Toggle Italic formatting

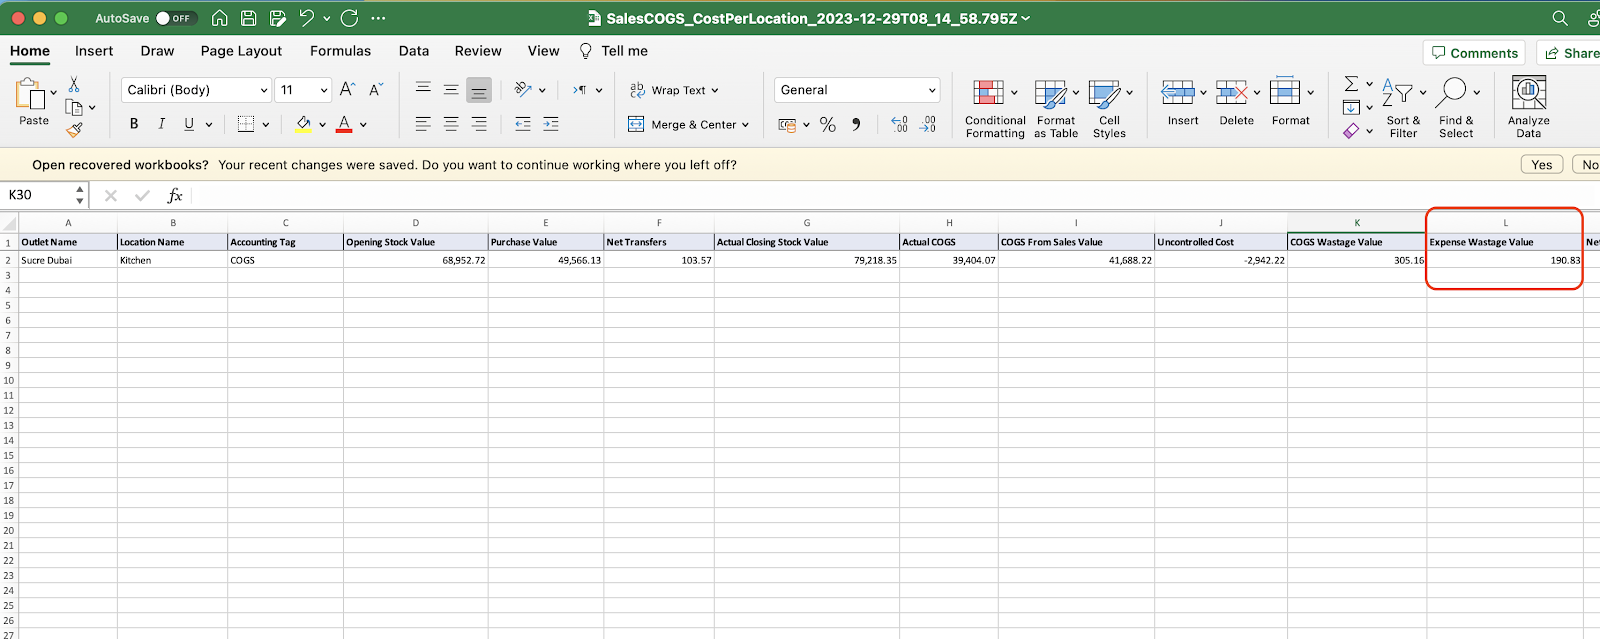(161, 124)
